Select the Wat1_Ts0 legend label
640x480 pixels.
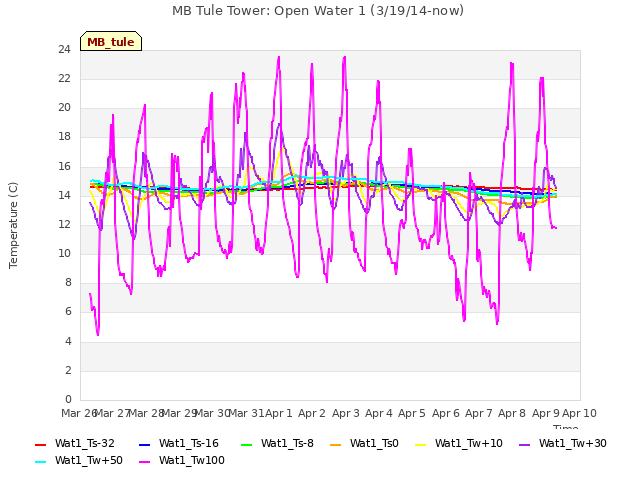click(374, 444)
